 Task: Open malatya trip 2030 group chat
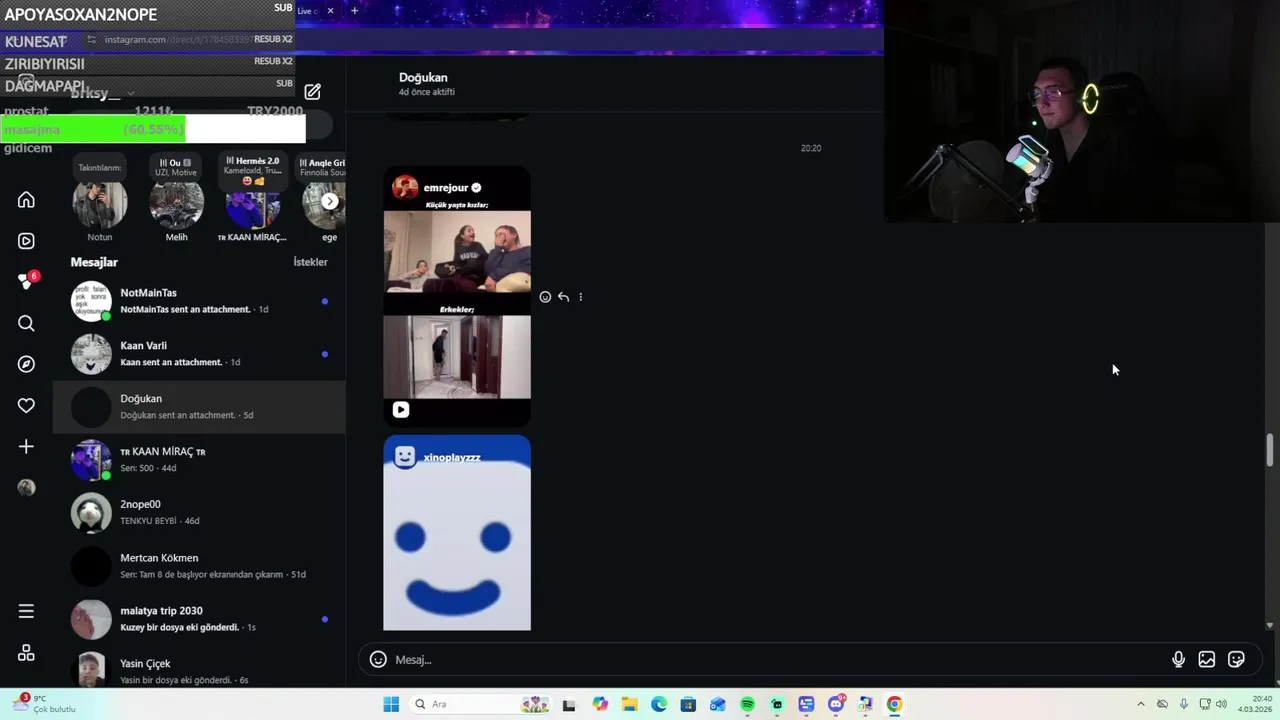(x=199, y=619)
